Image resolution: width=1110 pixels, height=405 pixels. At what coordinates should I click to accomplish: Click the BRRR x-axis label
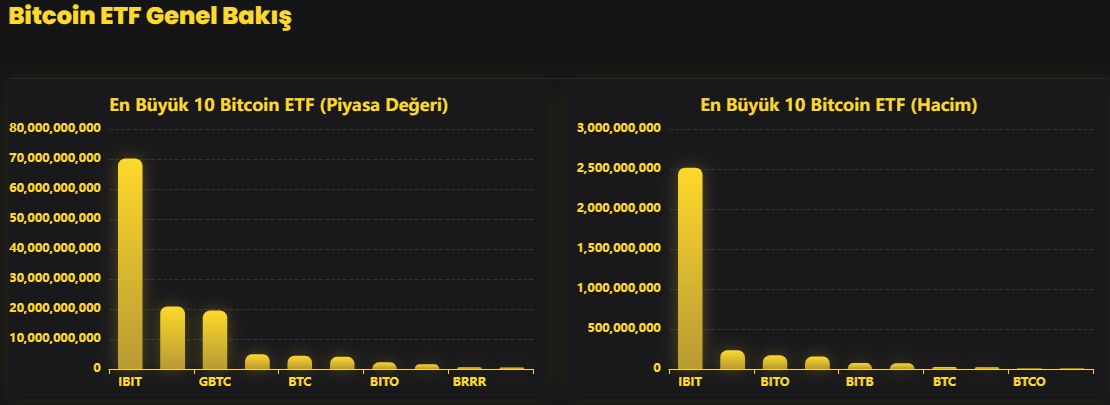469,382
